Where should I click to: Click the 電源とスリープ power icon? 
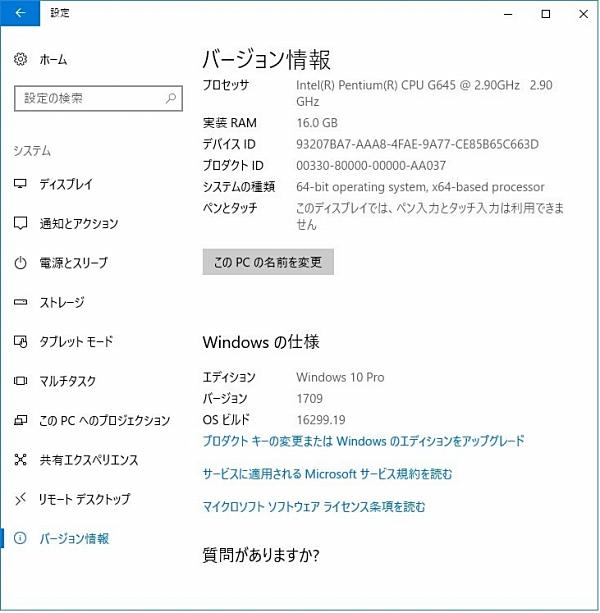(x=21, y=263)
